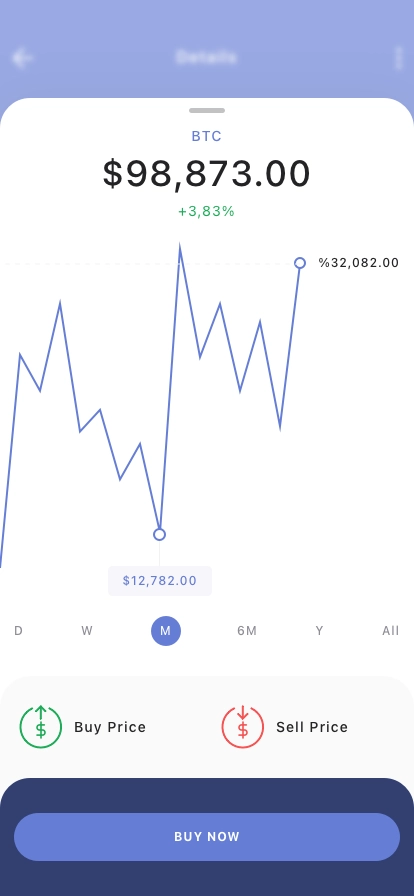Tap the back arrow icon
The image size is (414, 896).
(x=22, y=58)
